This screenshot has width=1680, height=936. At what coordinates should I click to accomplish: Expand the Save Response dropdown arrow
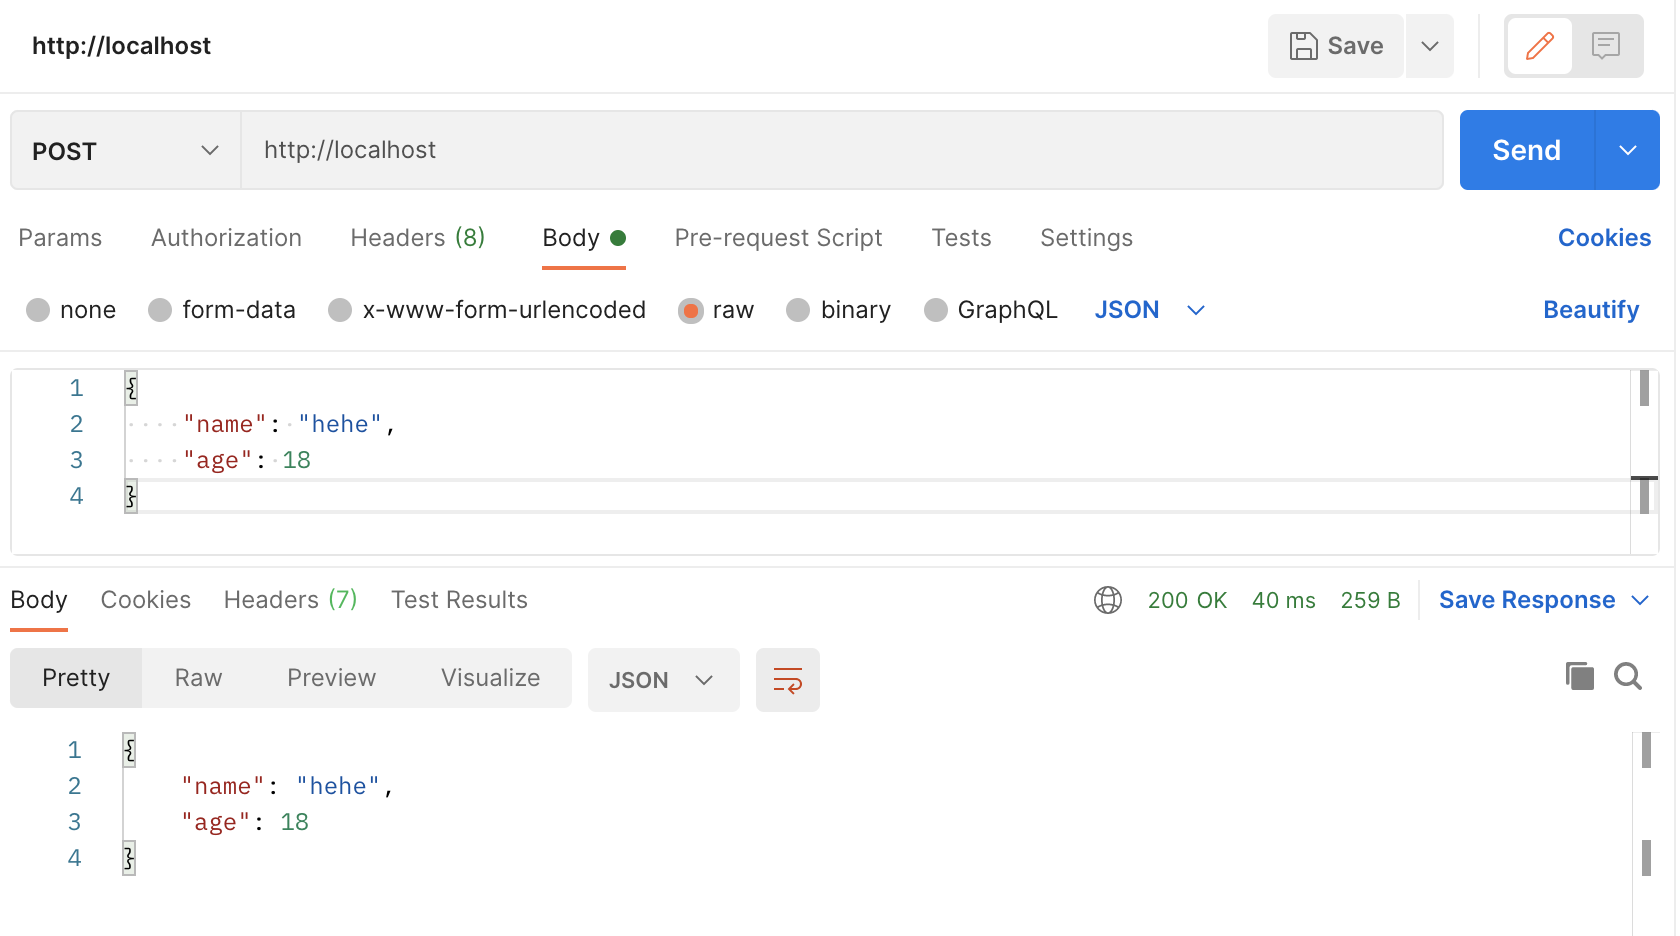(1640, 600)
